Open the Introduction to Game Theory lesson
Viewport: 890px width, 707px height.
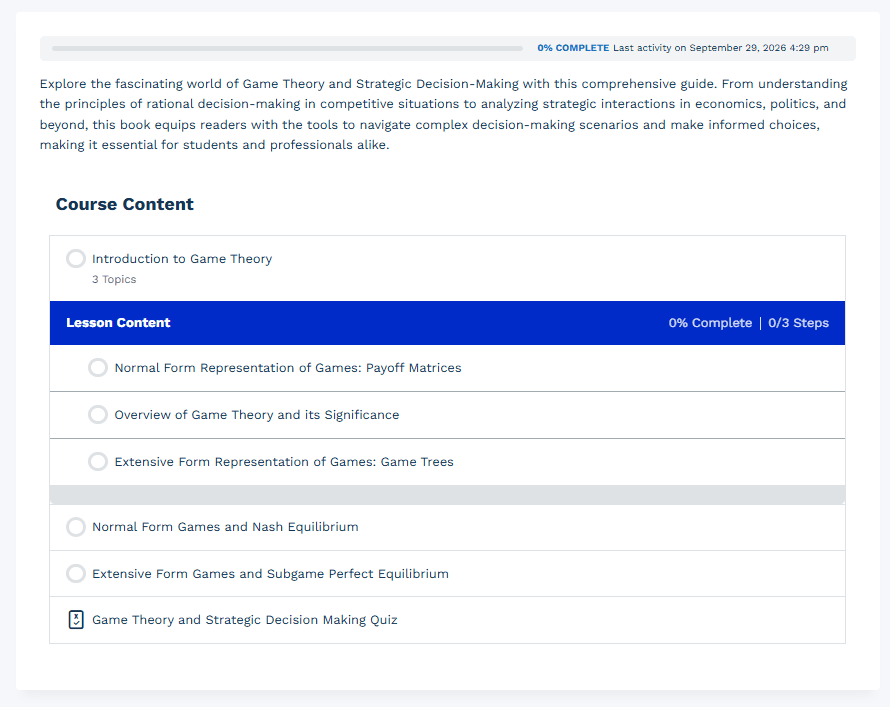[x=182, y=259]
